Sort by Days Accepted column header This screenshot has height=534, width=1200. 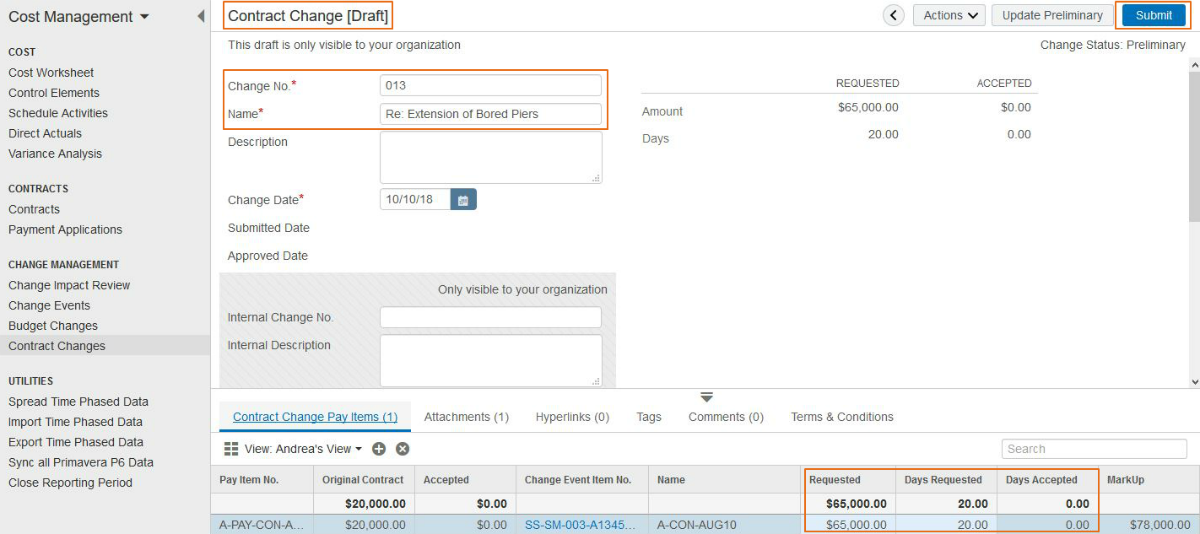[1047, 480]
